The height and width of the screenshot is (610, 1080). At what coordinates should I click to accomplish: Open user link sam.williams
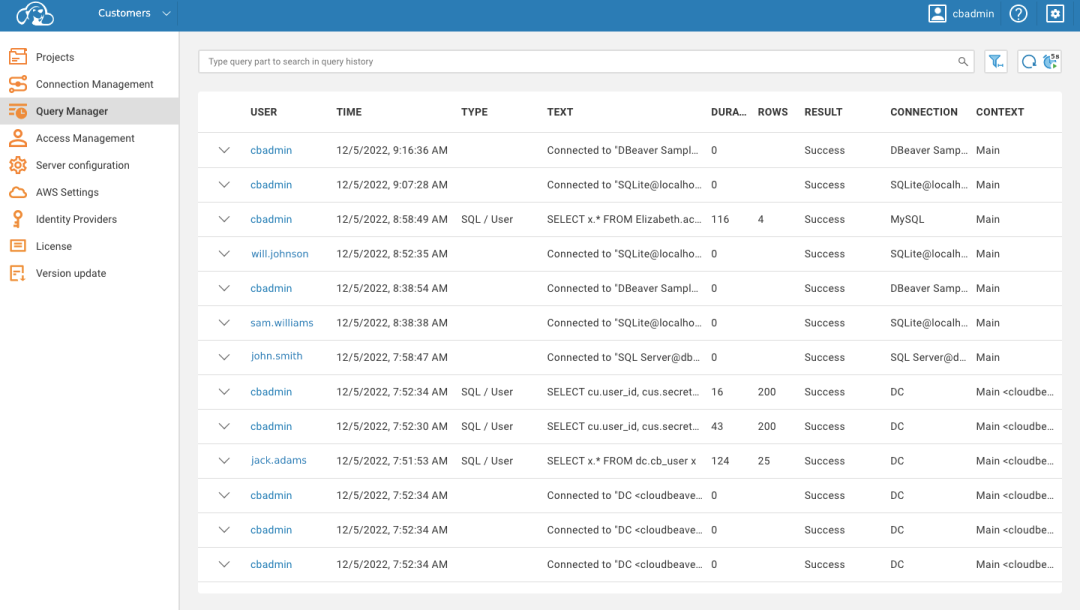click(x=282, y=322)
